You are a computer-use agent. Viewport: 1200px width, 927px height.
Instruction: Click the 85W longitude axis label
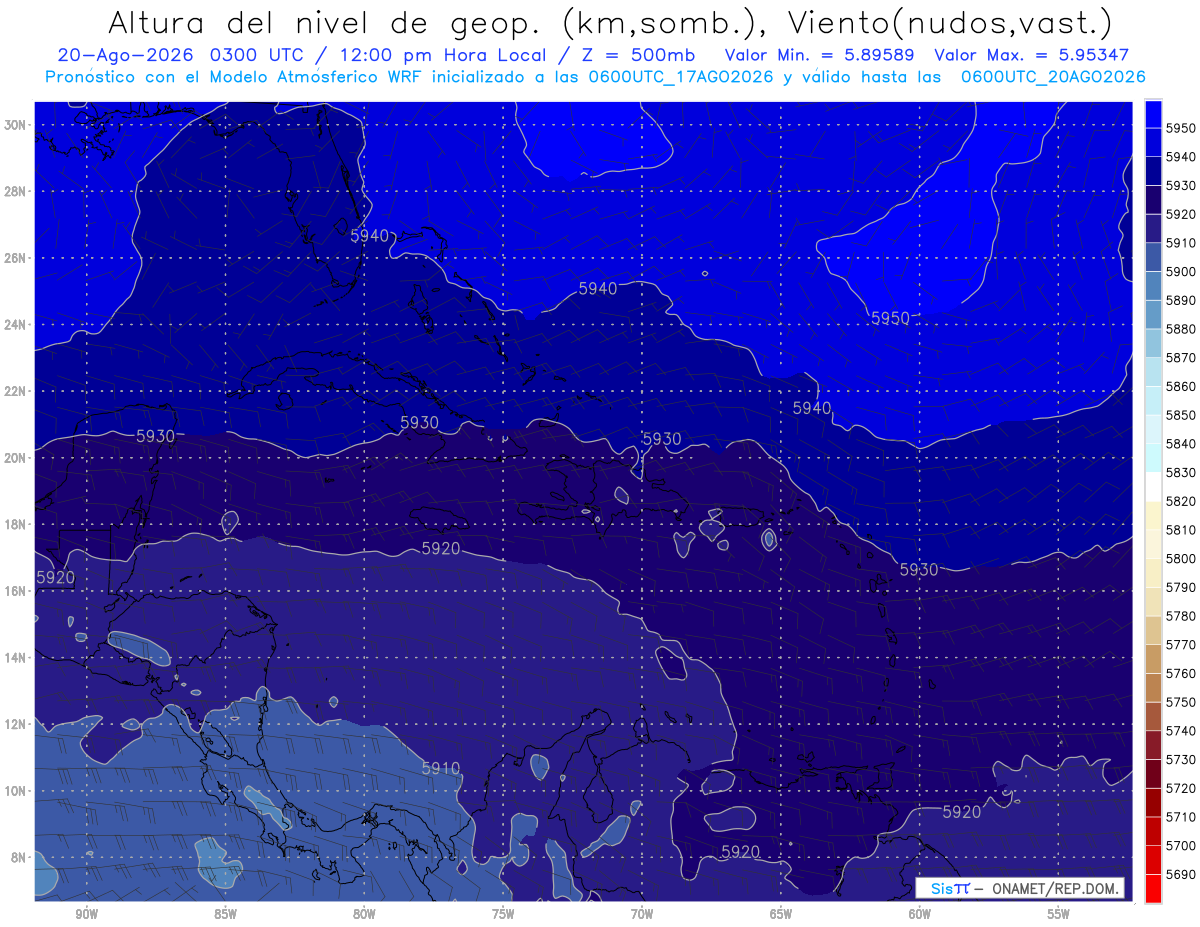click(225, 914)
